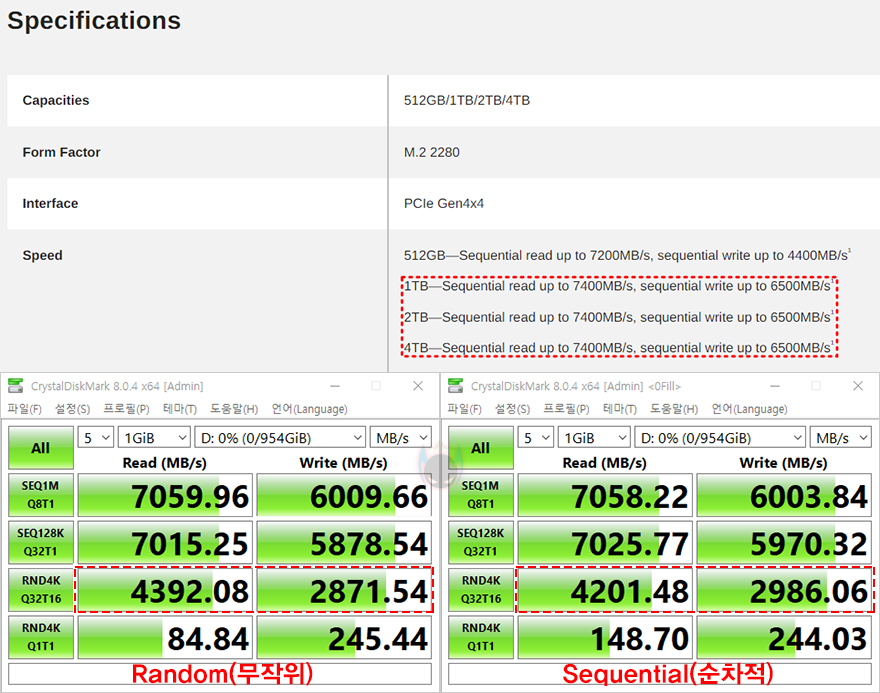Run SEQ1M Q8T1 test in left window
Image resolution: width=880 pixels, height=693 pixels.
pyautogui.click(x=41, y=495)
